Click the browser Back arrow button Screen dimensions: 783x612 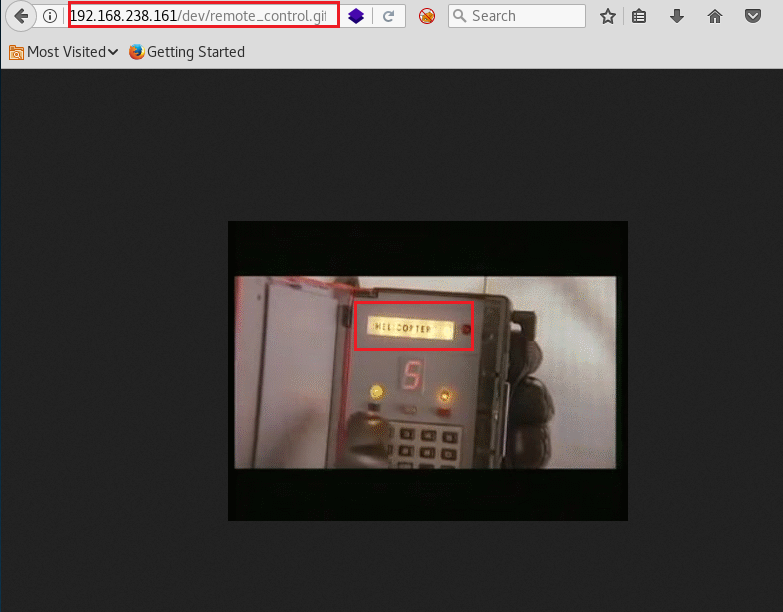20,16
